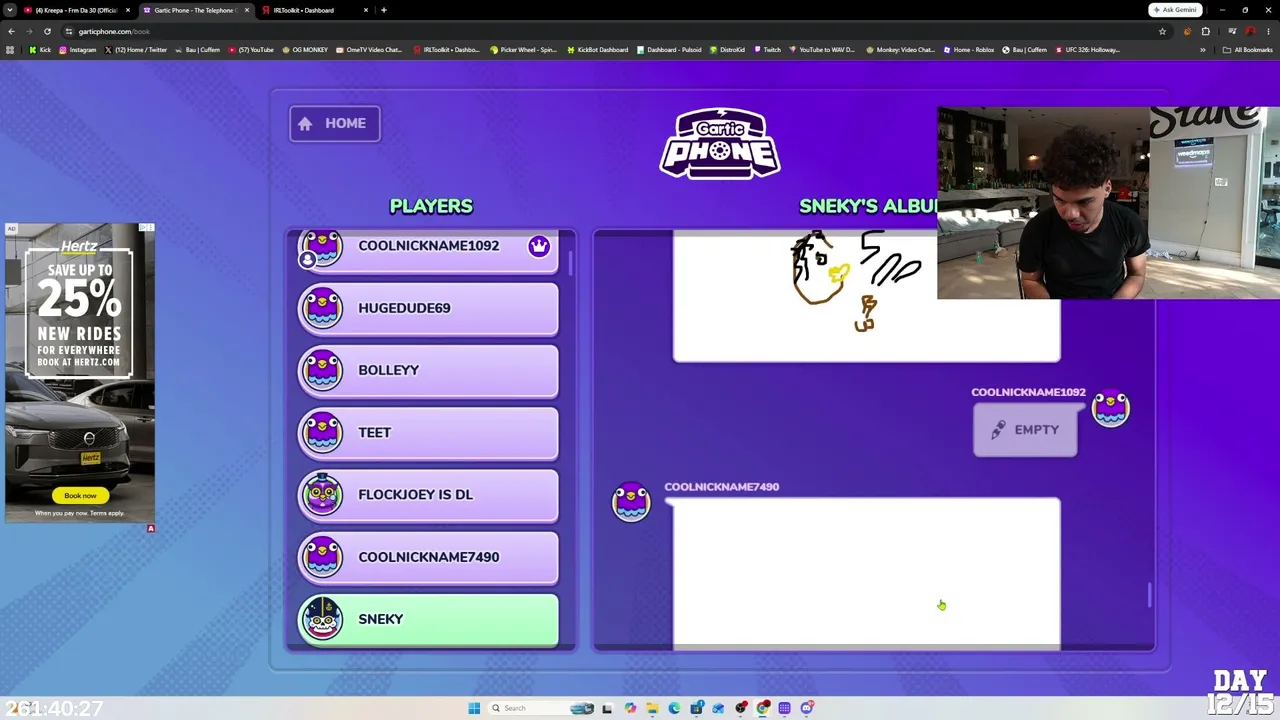Click the crown icon next to COOLNICKNAME1092
This screenshot has width=1280, height=720.
[x=539, y=246]
